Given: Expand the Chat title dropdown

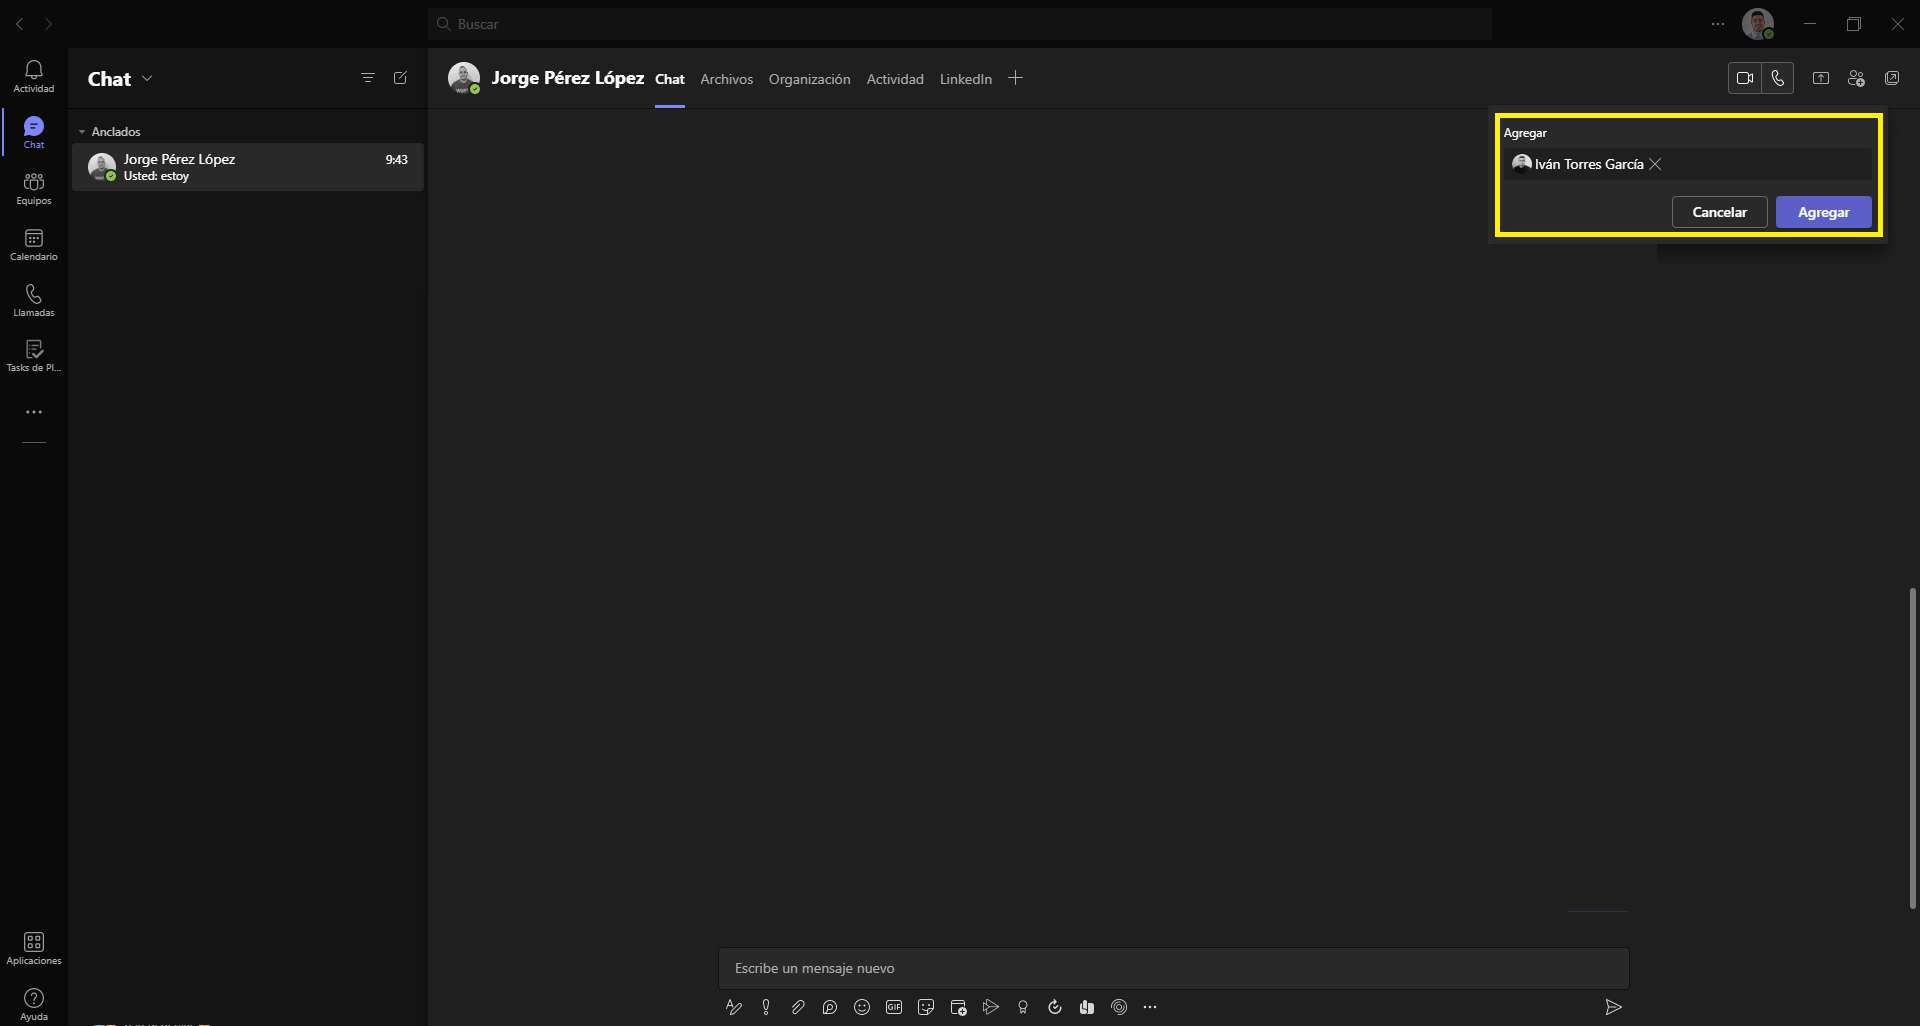Looking at the screenshot, I should click(147, 78).
